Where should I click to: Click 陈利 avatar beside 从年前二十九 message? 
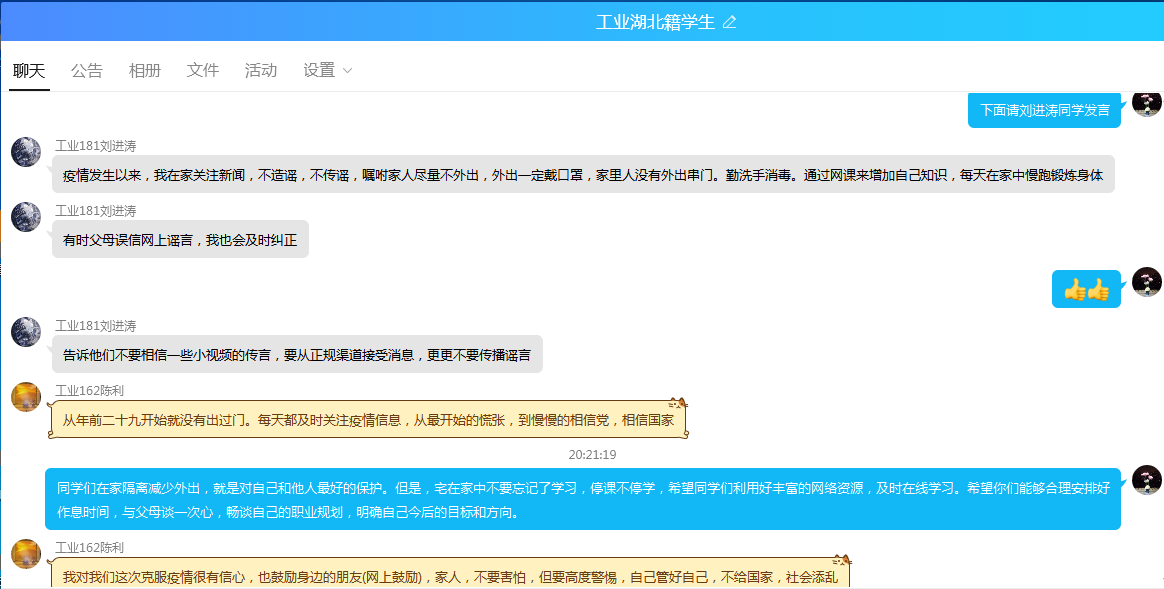tap(26, 397)
